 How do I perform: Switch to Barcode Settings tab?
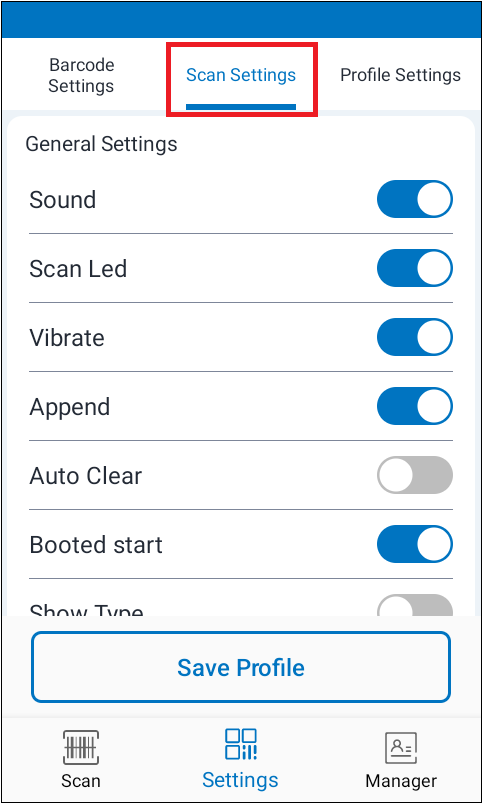81,75
